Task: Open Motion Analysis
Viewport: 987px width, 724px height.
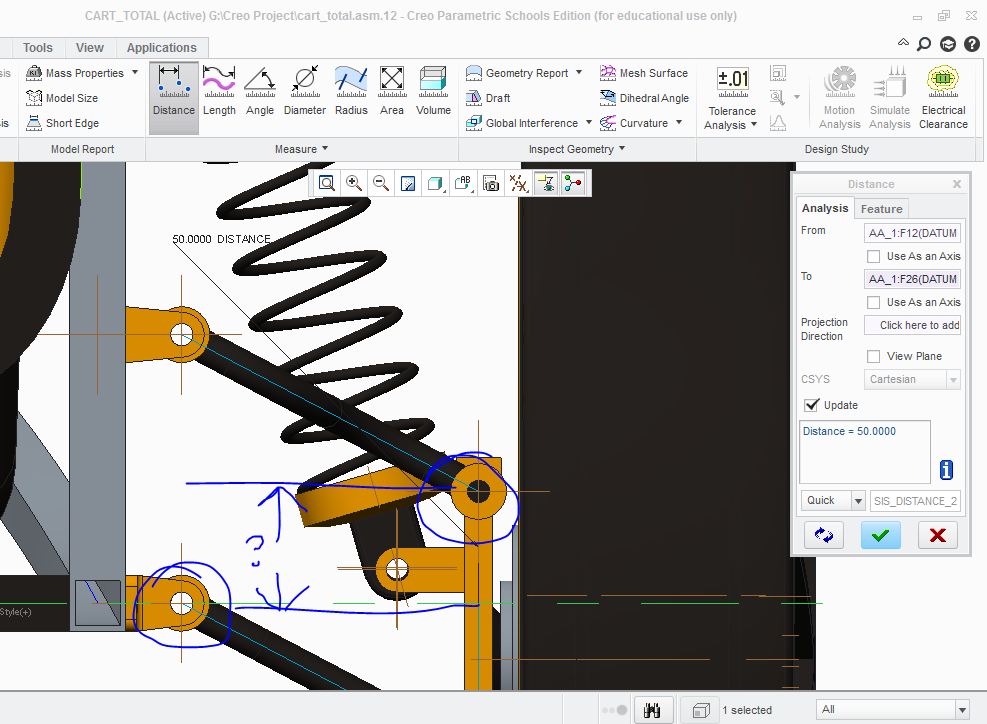Action: click(839, 98)
